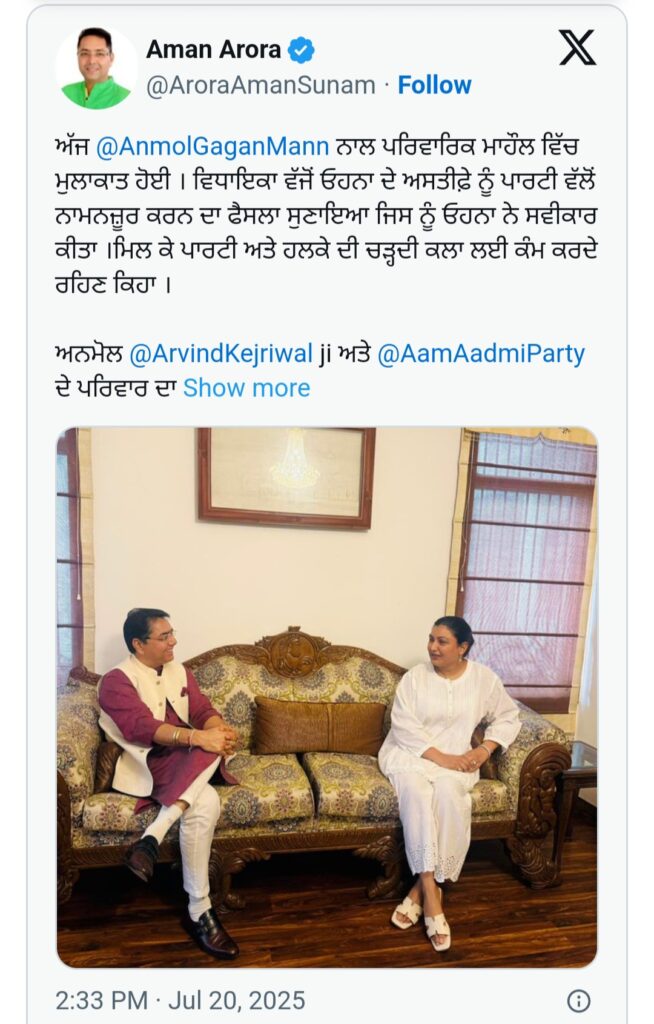Click the first Punjabi paragraph of the tweet
The width and height of the screenshot is (654, 1024).
(325, 215)
